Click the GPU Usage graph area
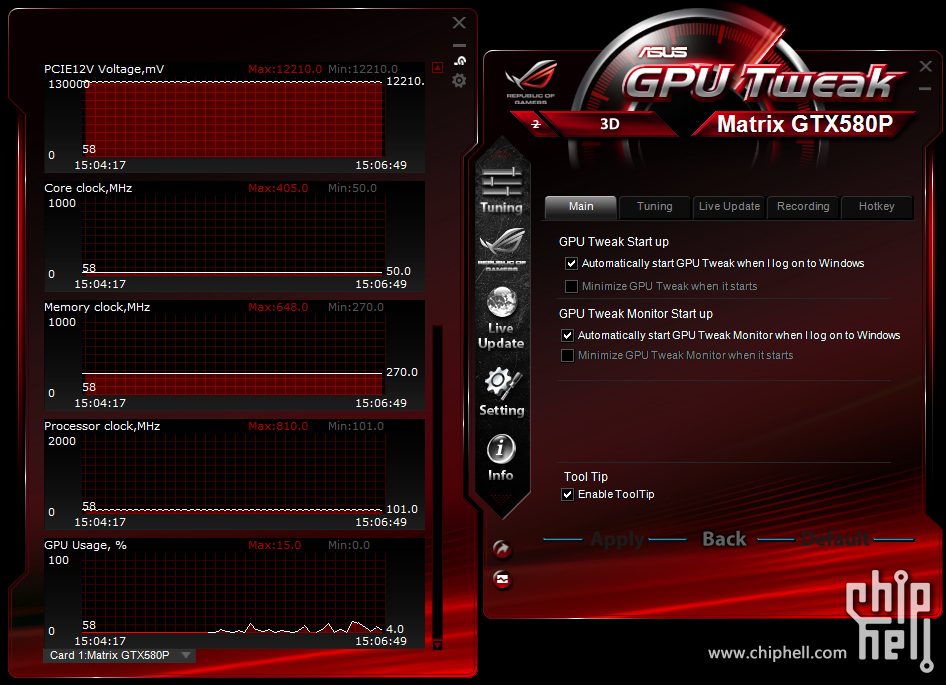Image resolution: width=946 pixels, height=685 pixels. point(233,594)
